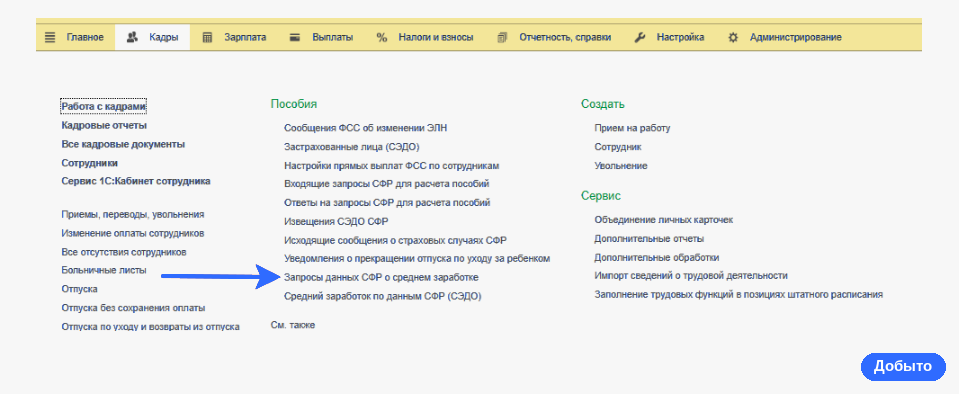Open Отпуска по уходу и возвраты
The height and width of the screenshot is (394, 959).
tap(150, 327)
